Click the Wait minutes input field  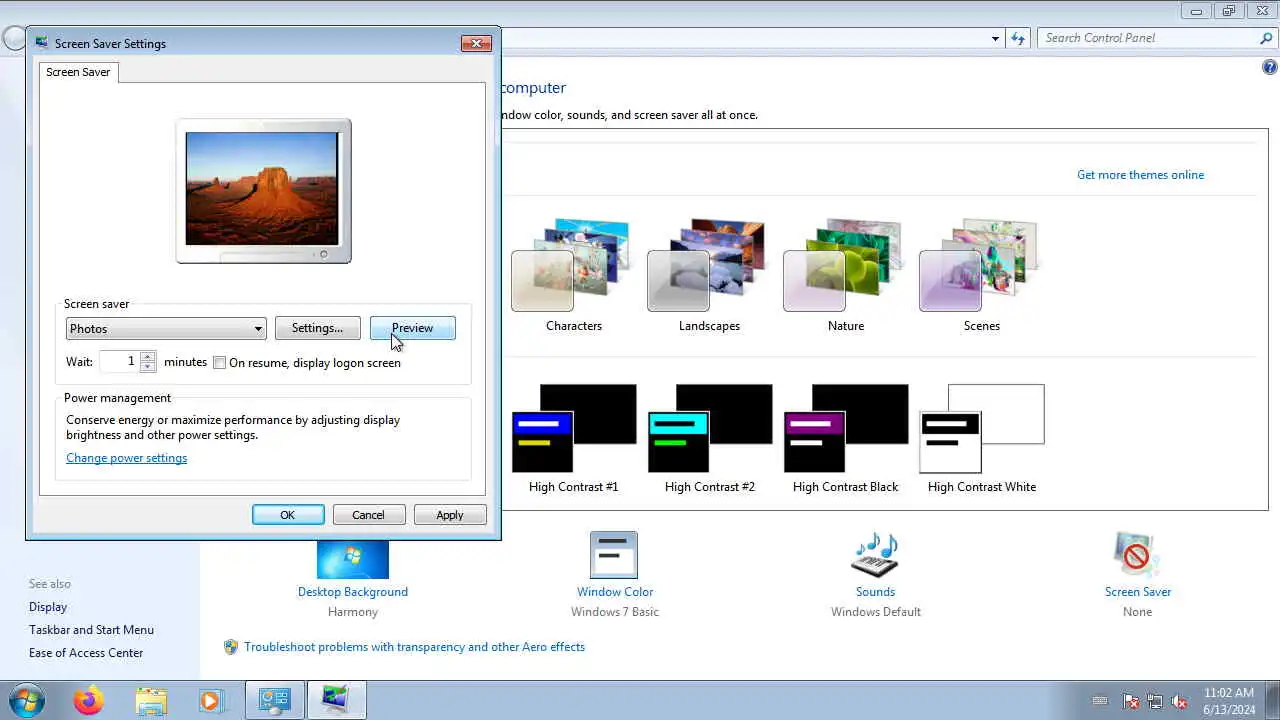point(120,362)
